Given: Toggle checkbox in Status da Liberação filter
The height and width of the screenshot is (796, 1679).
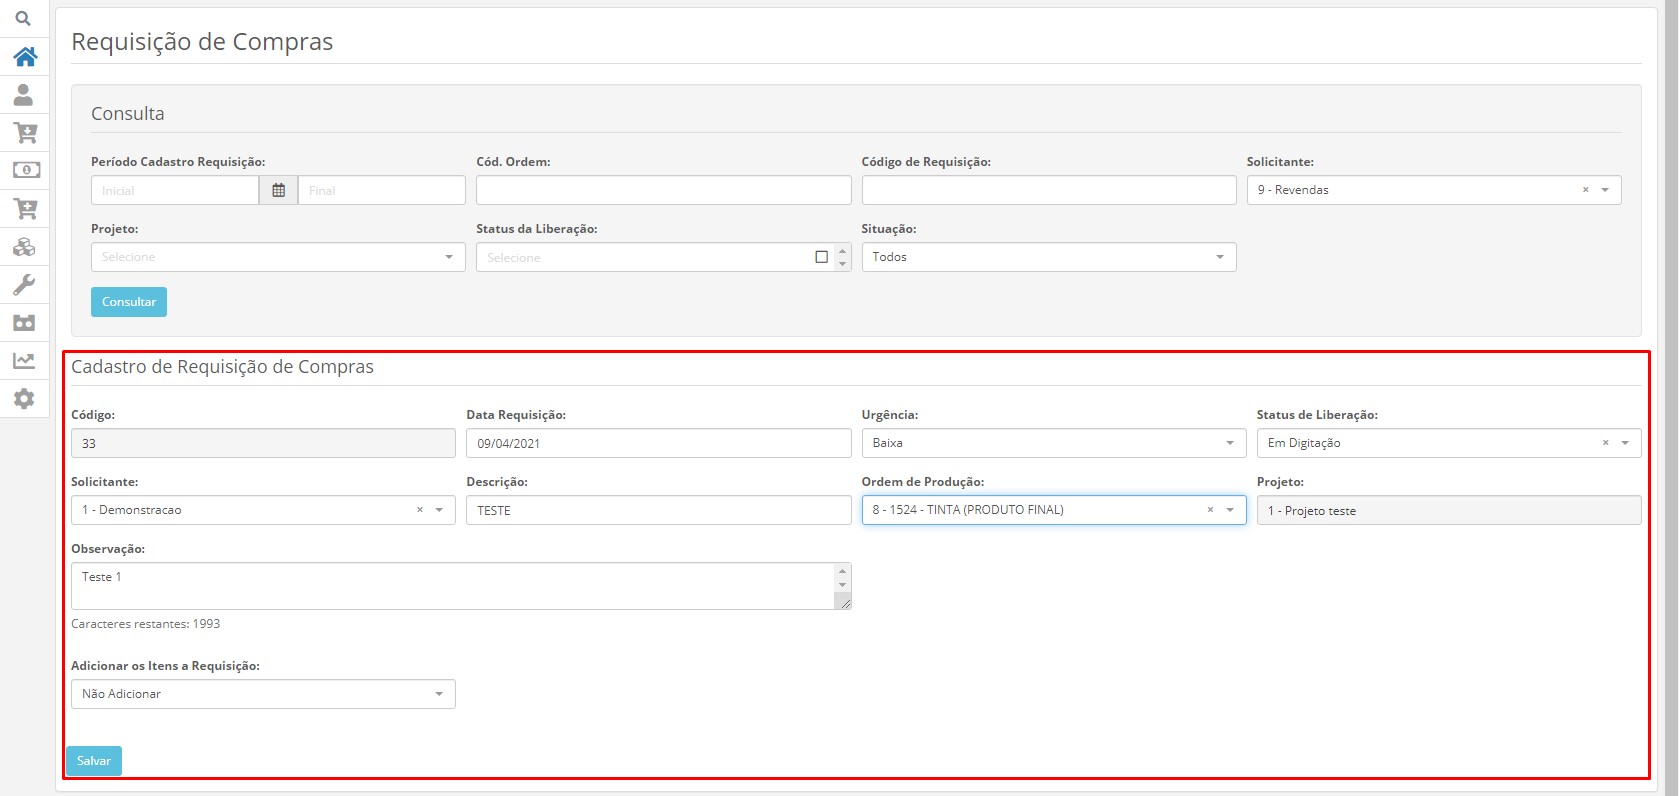Looking at the screenshot, I should click(x=821, y=257).
